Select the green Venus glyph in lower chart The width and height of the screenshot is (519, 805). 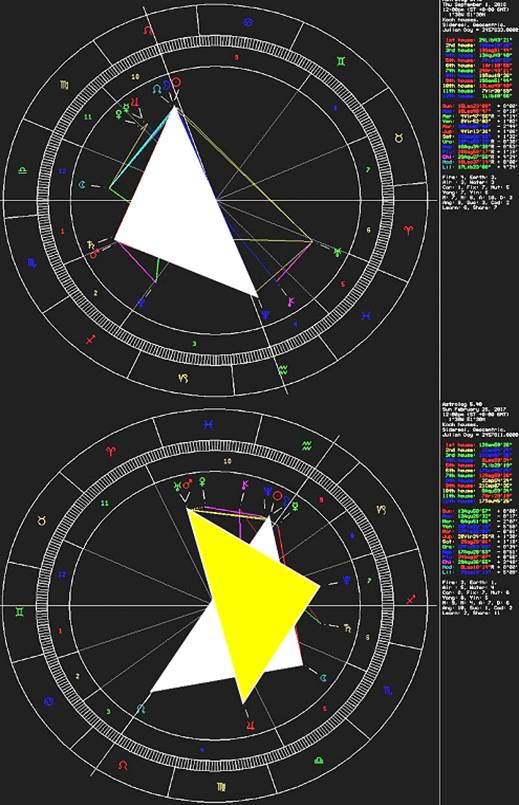coord(202,481)
